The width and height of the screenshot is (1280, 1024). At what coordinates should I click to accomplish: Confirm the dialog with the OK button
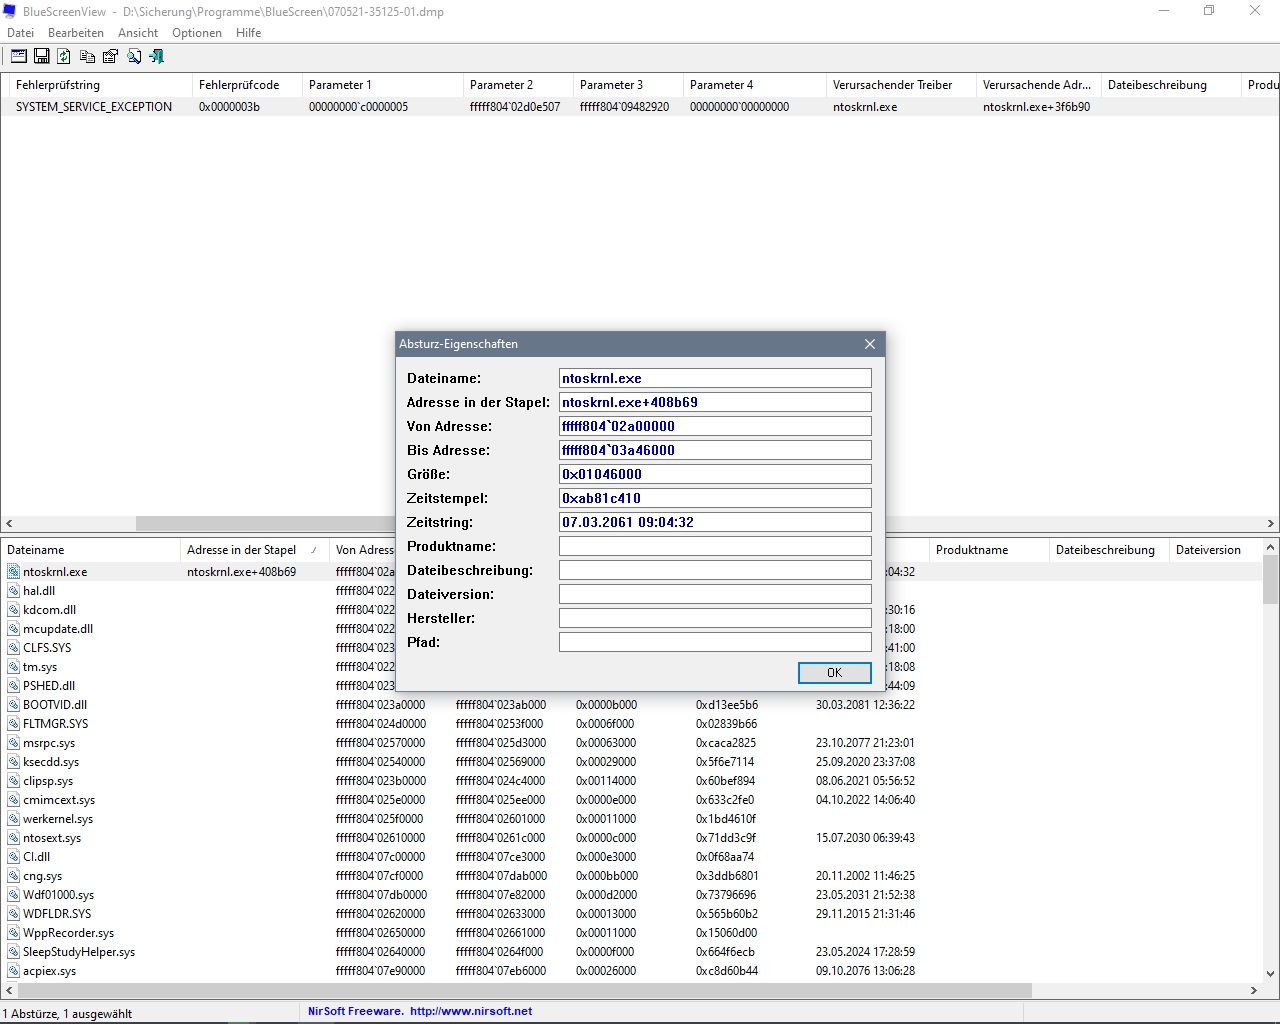[x=835, y=673]
